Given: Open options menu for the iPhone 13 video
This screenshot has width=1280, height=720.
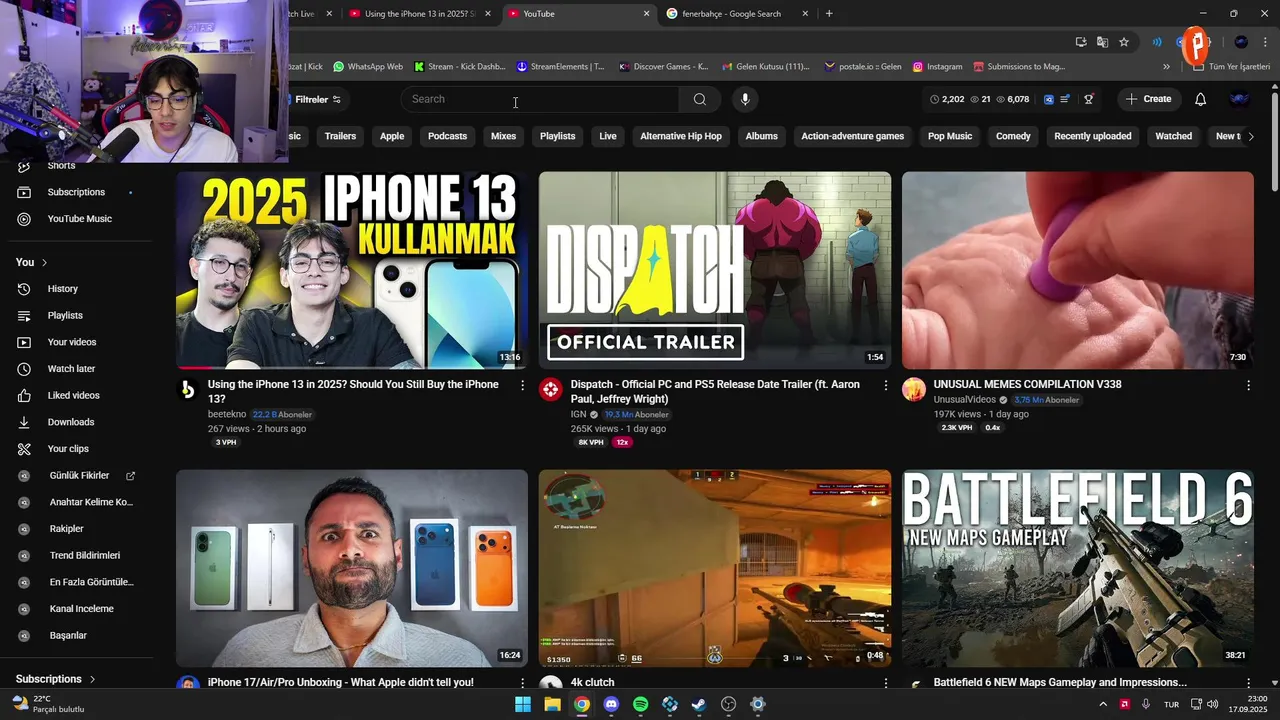Looking at the screenshot, I should click(x=522, y=385).
